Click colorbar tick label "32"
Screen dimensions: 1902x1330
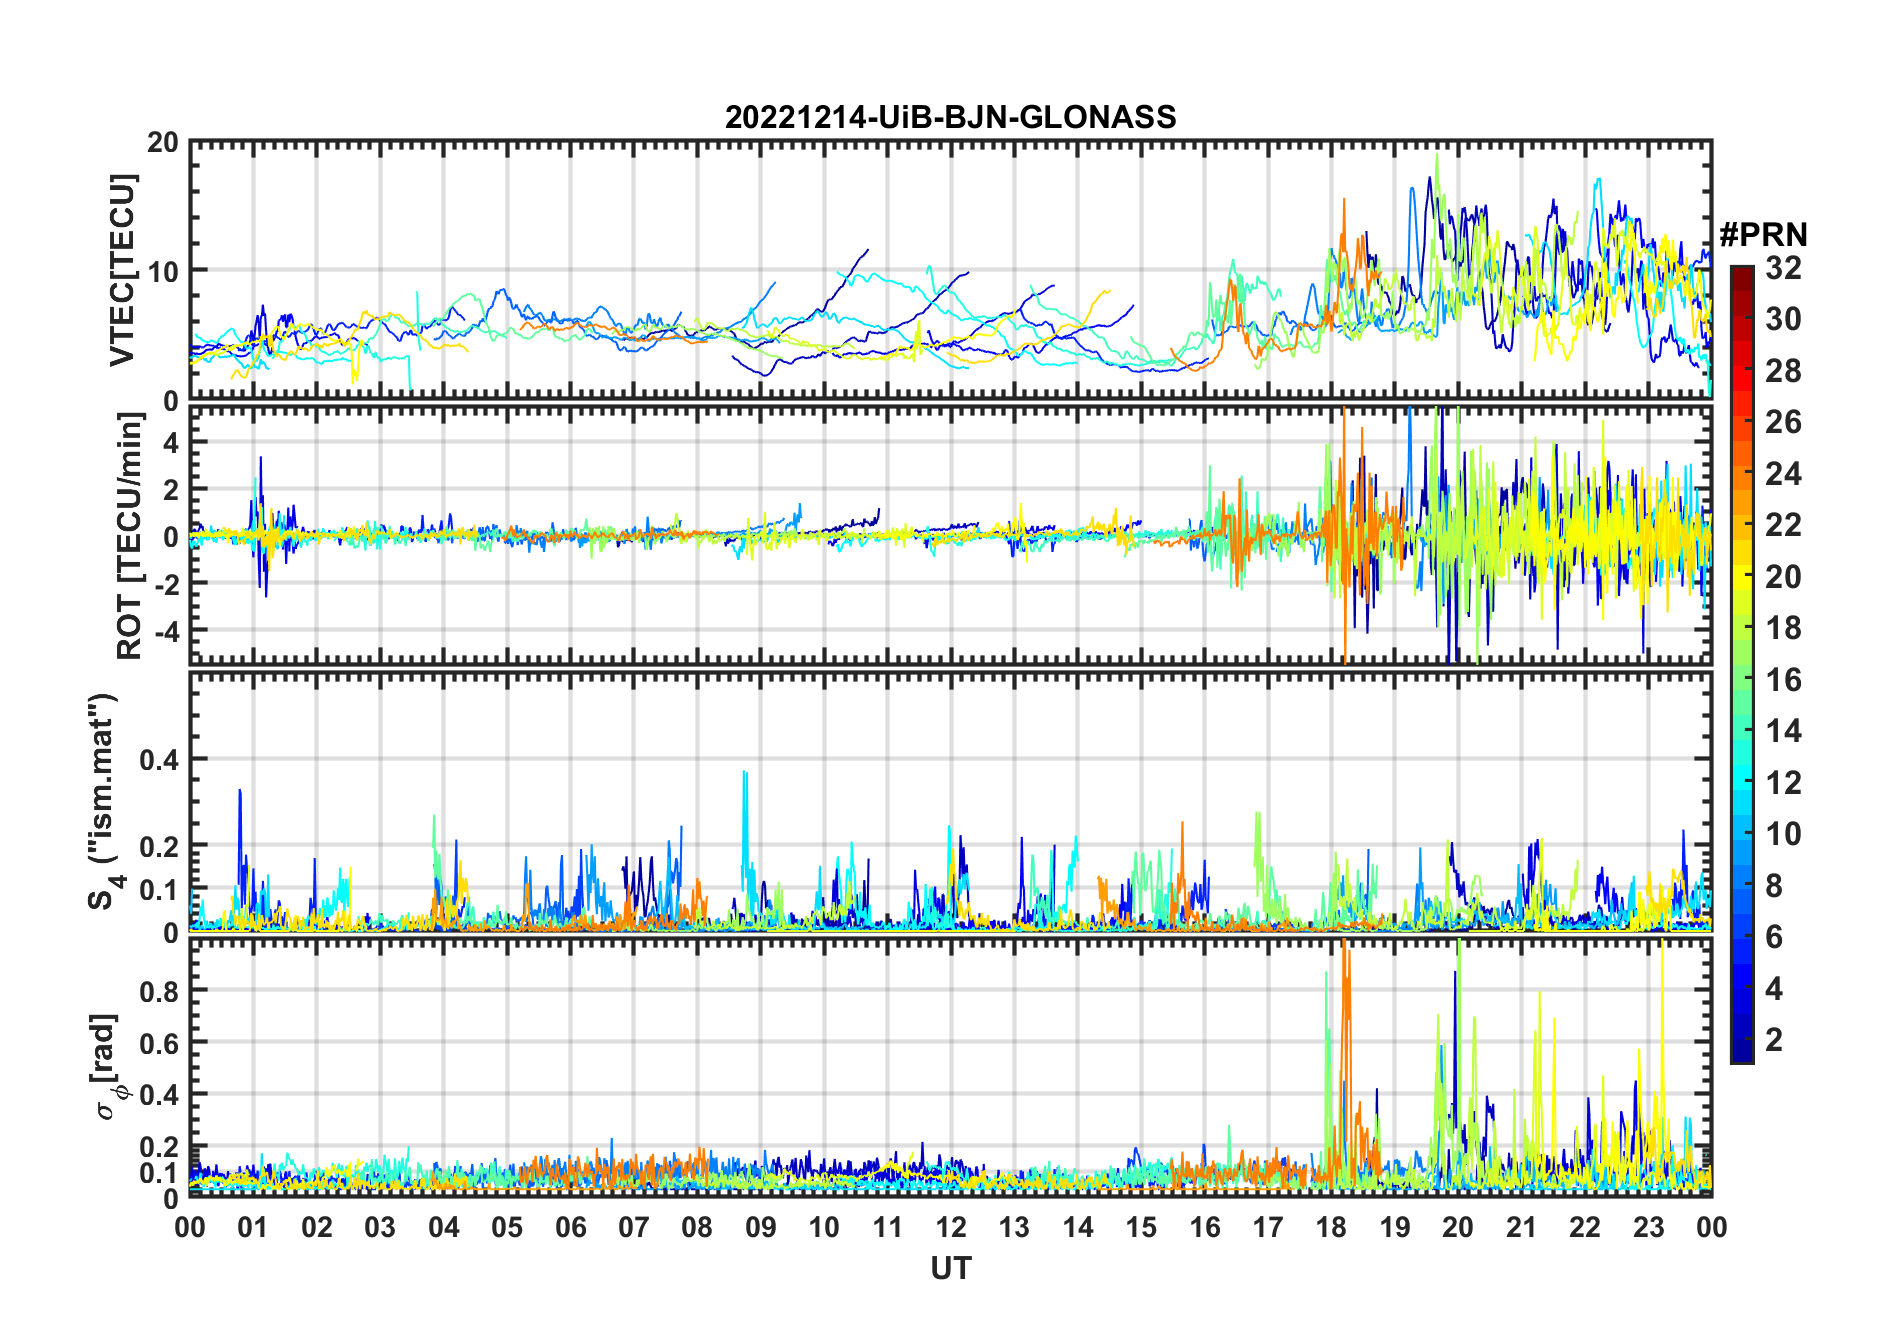tap(1783, 268)
